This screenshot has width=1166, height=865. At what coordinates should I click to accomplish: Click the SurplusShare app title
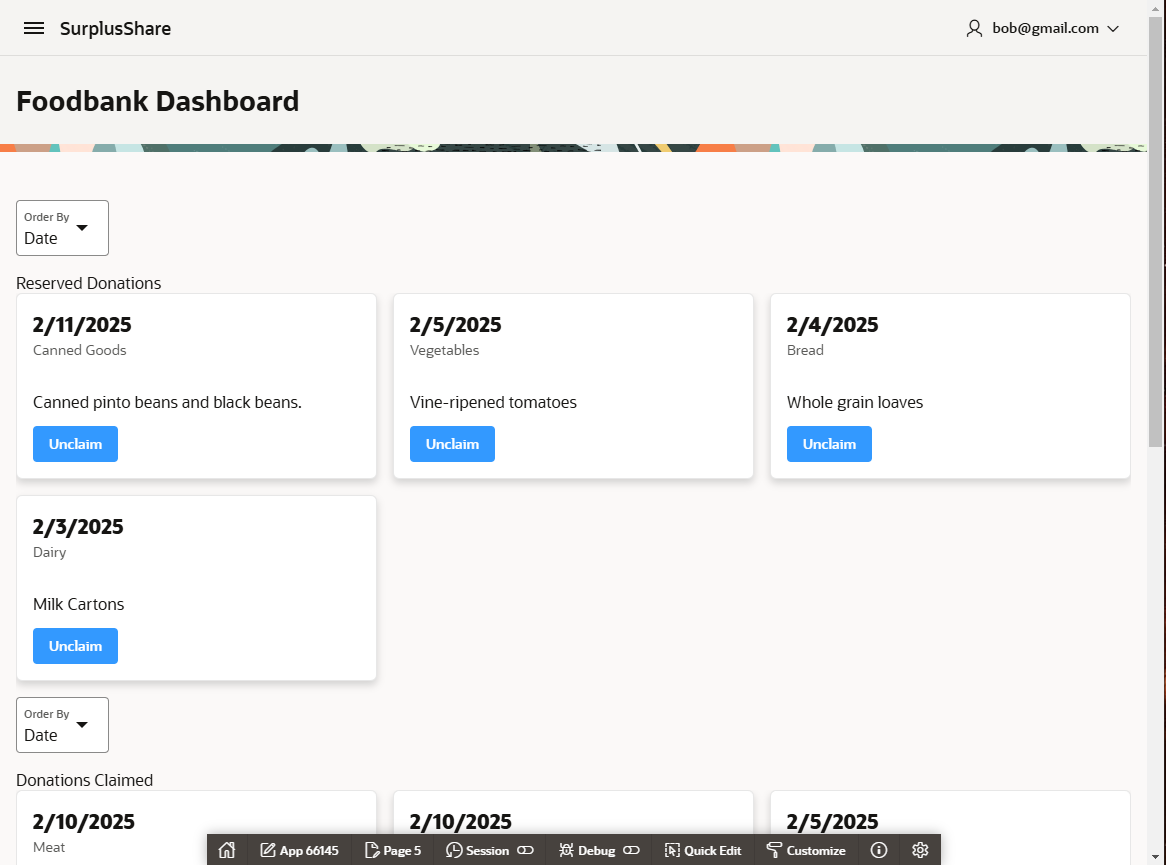(115, 28)
